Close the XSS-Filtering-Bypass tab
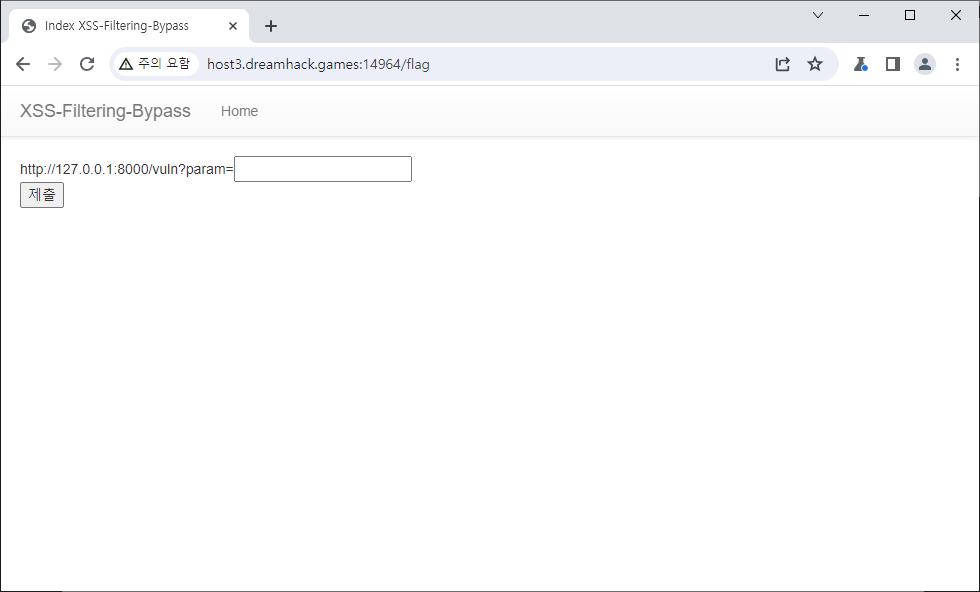This screenshot has width=980, height=592. click(233, 26)
